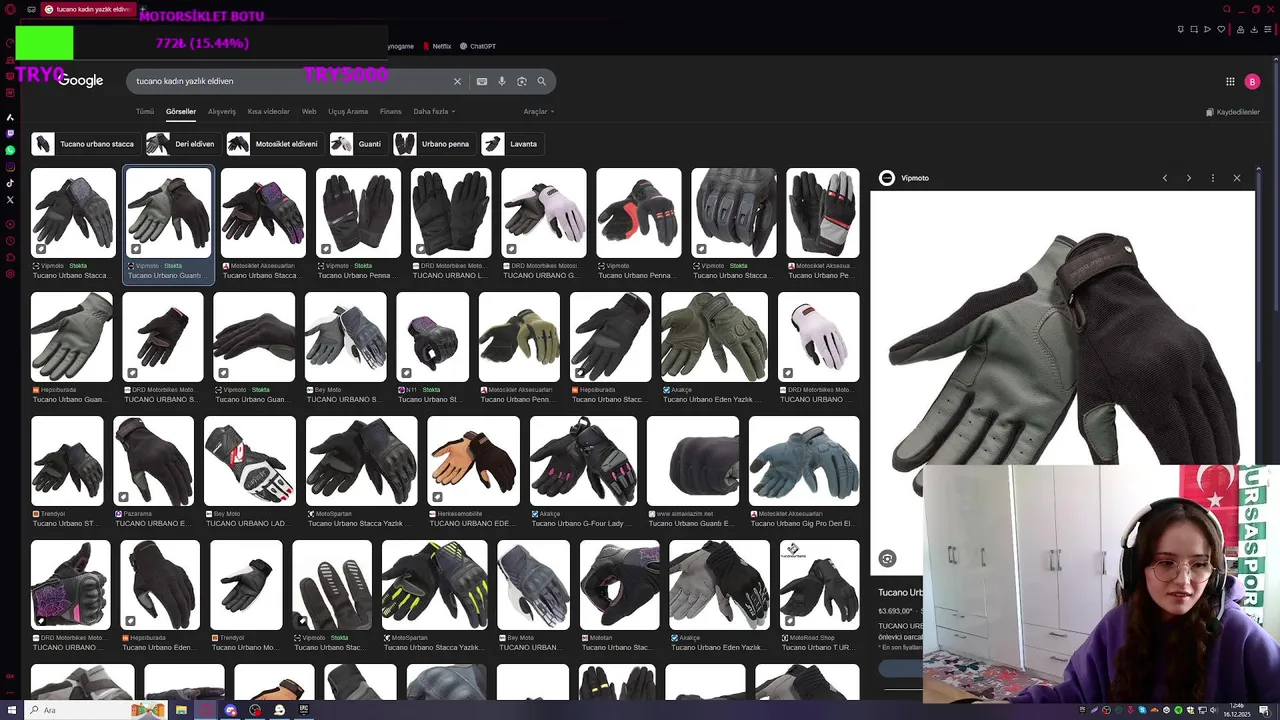Screen dimensions: 1280x720
Task: Click the Google Lens icon on preview image
Action: [887, 558]
